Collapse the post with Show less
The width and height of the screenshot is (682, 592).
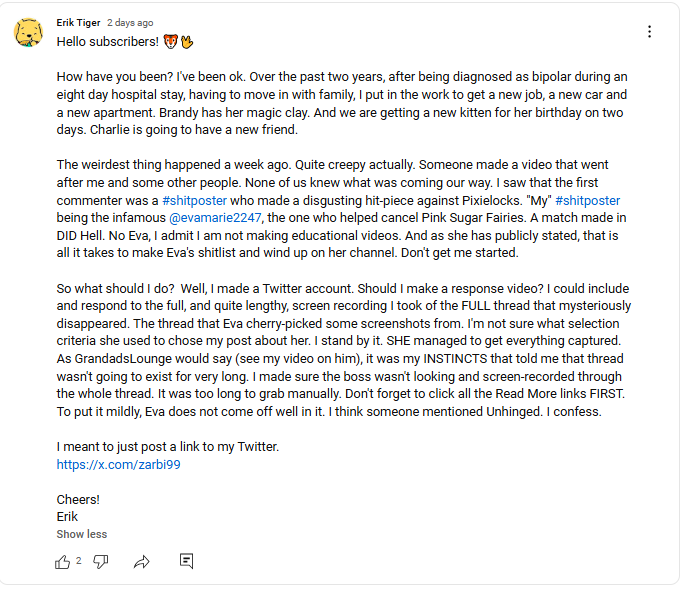[82, 534]
